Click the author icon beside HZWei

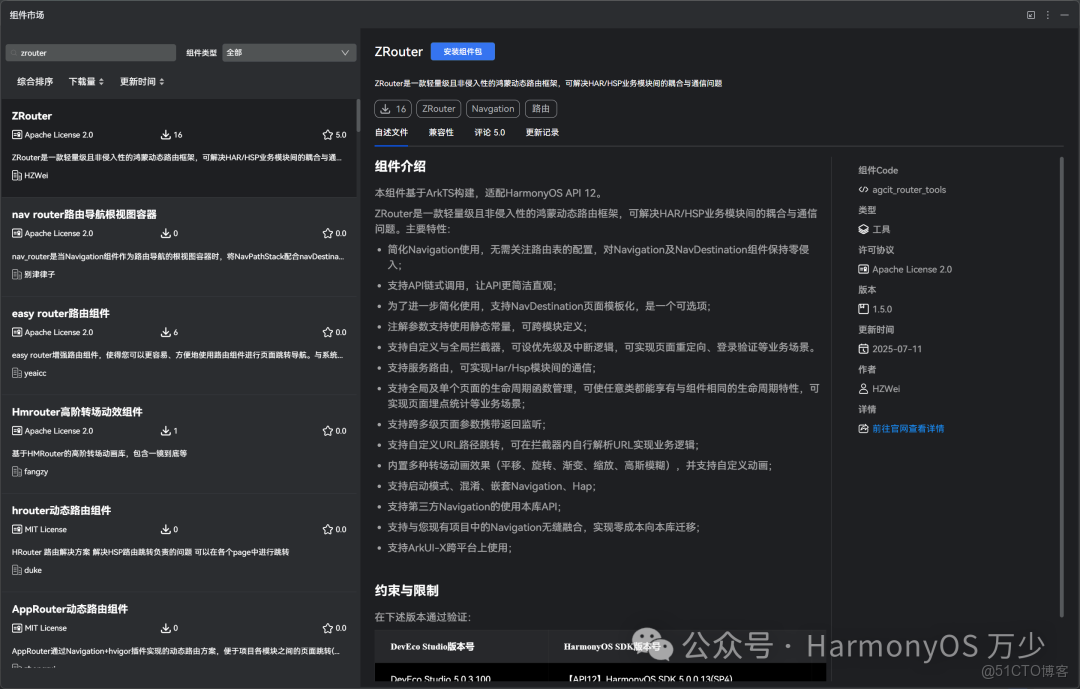tap(863, 387)
